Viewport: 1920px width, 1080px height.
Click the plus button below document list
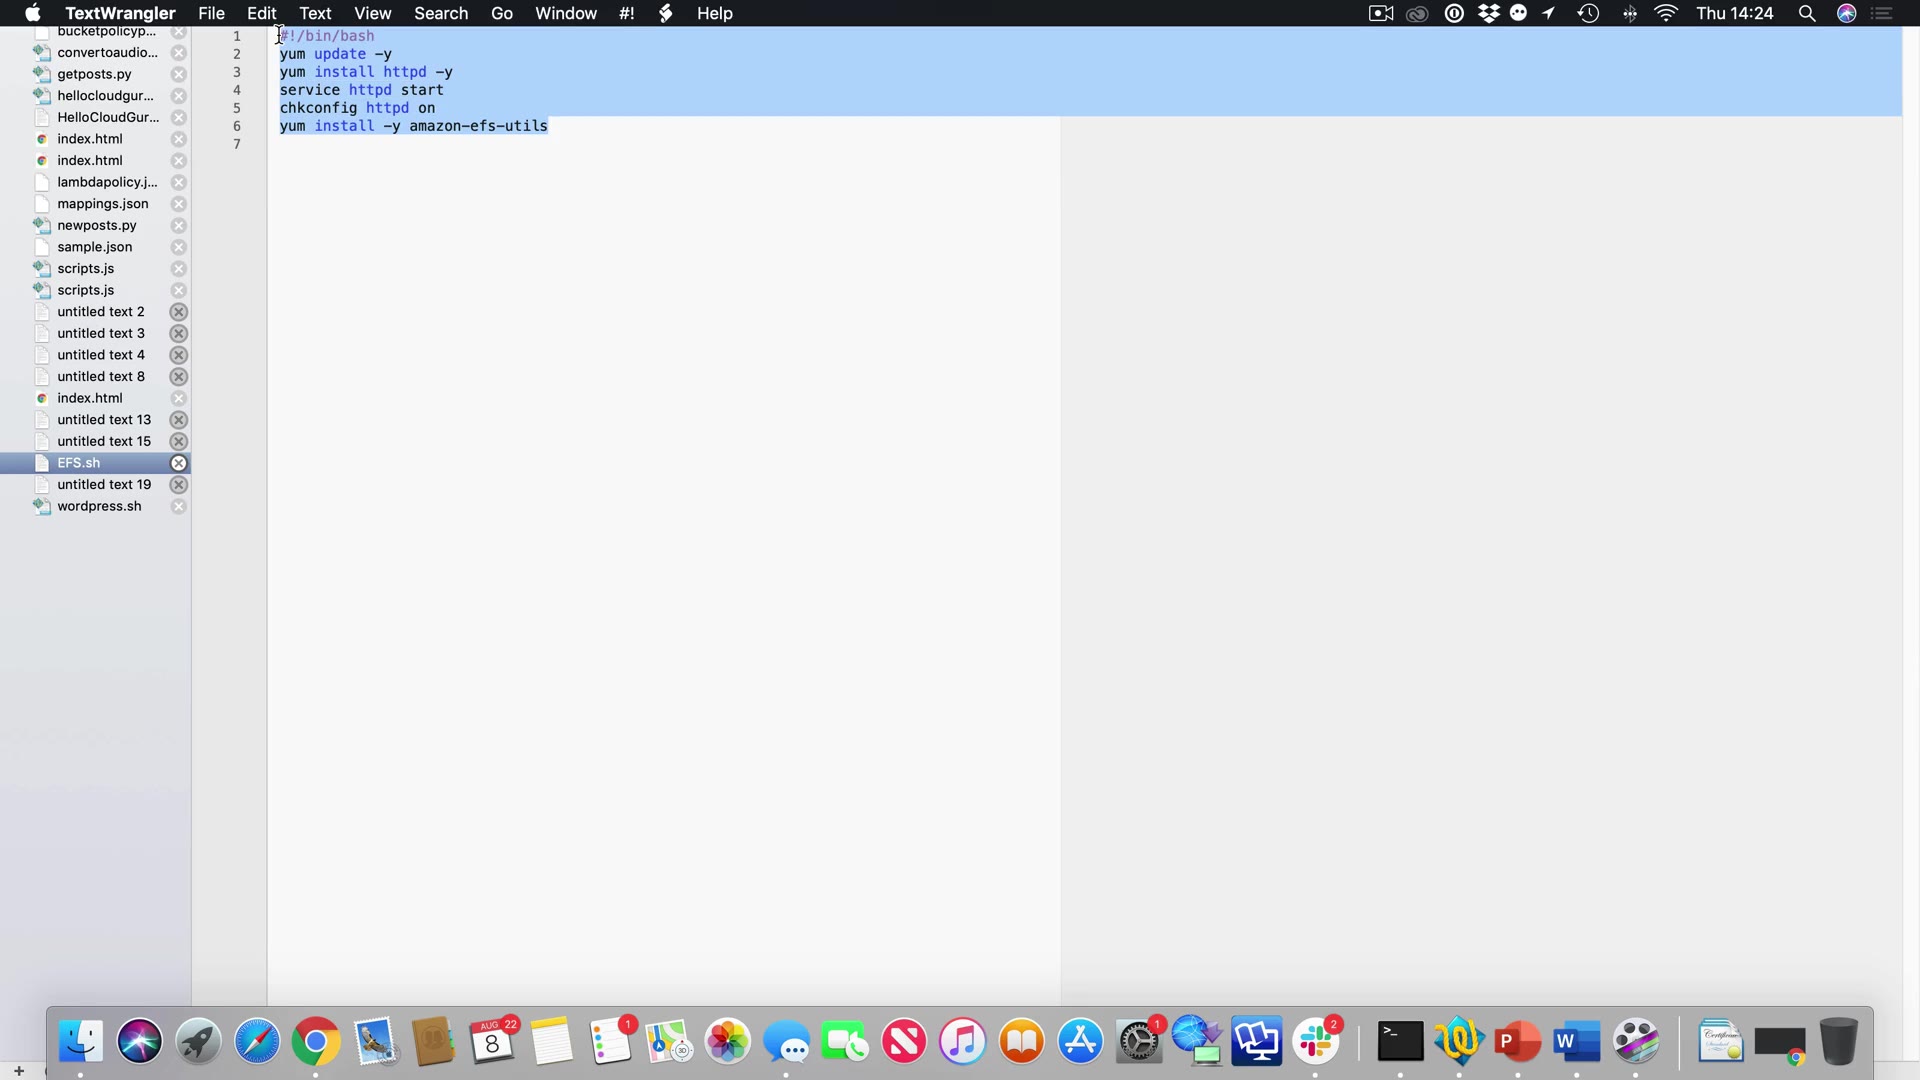click(18, 1071)
